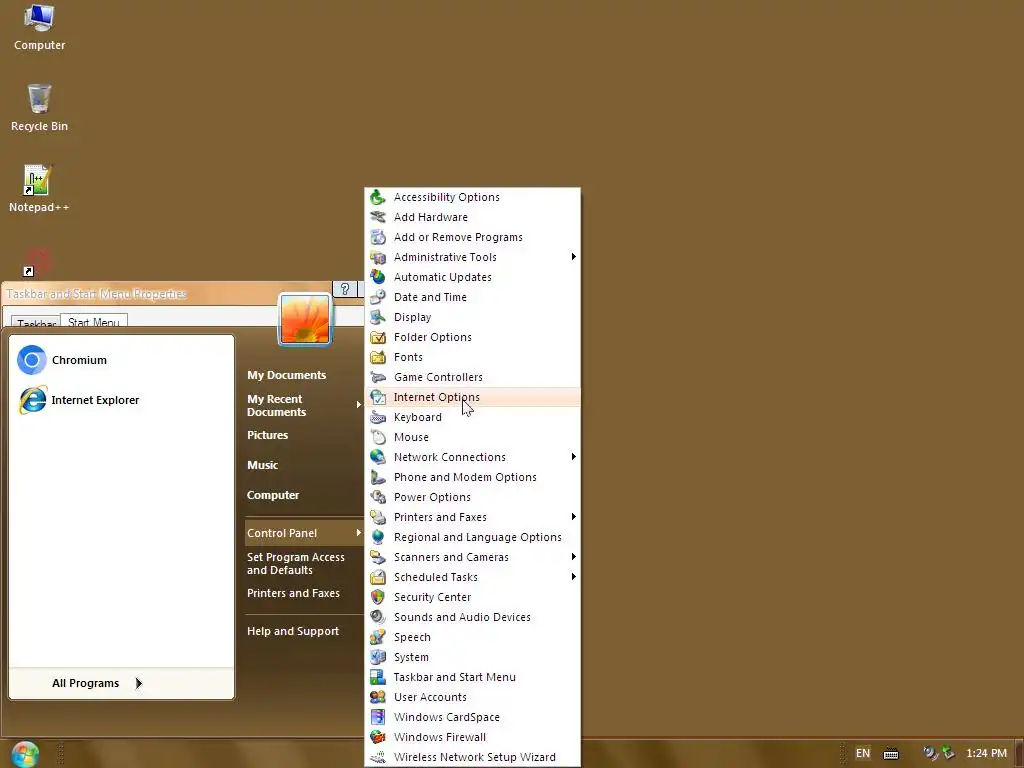Click the Speech icon
Viewport: 1024px width, 768px height.
[x=377, y=637]
